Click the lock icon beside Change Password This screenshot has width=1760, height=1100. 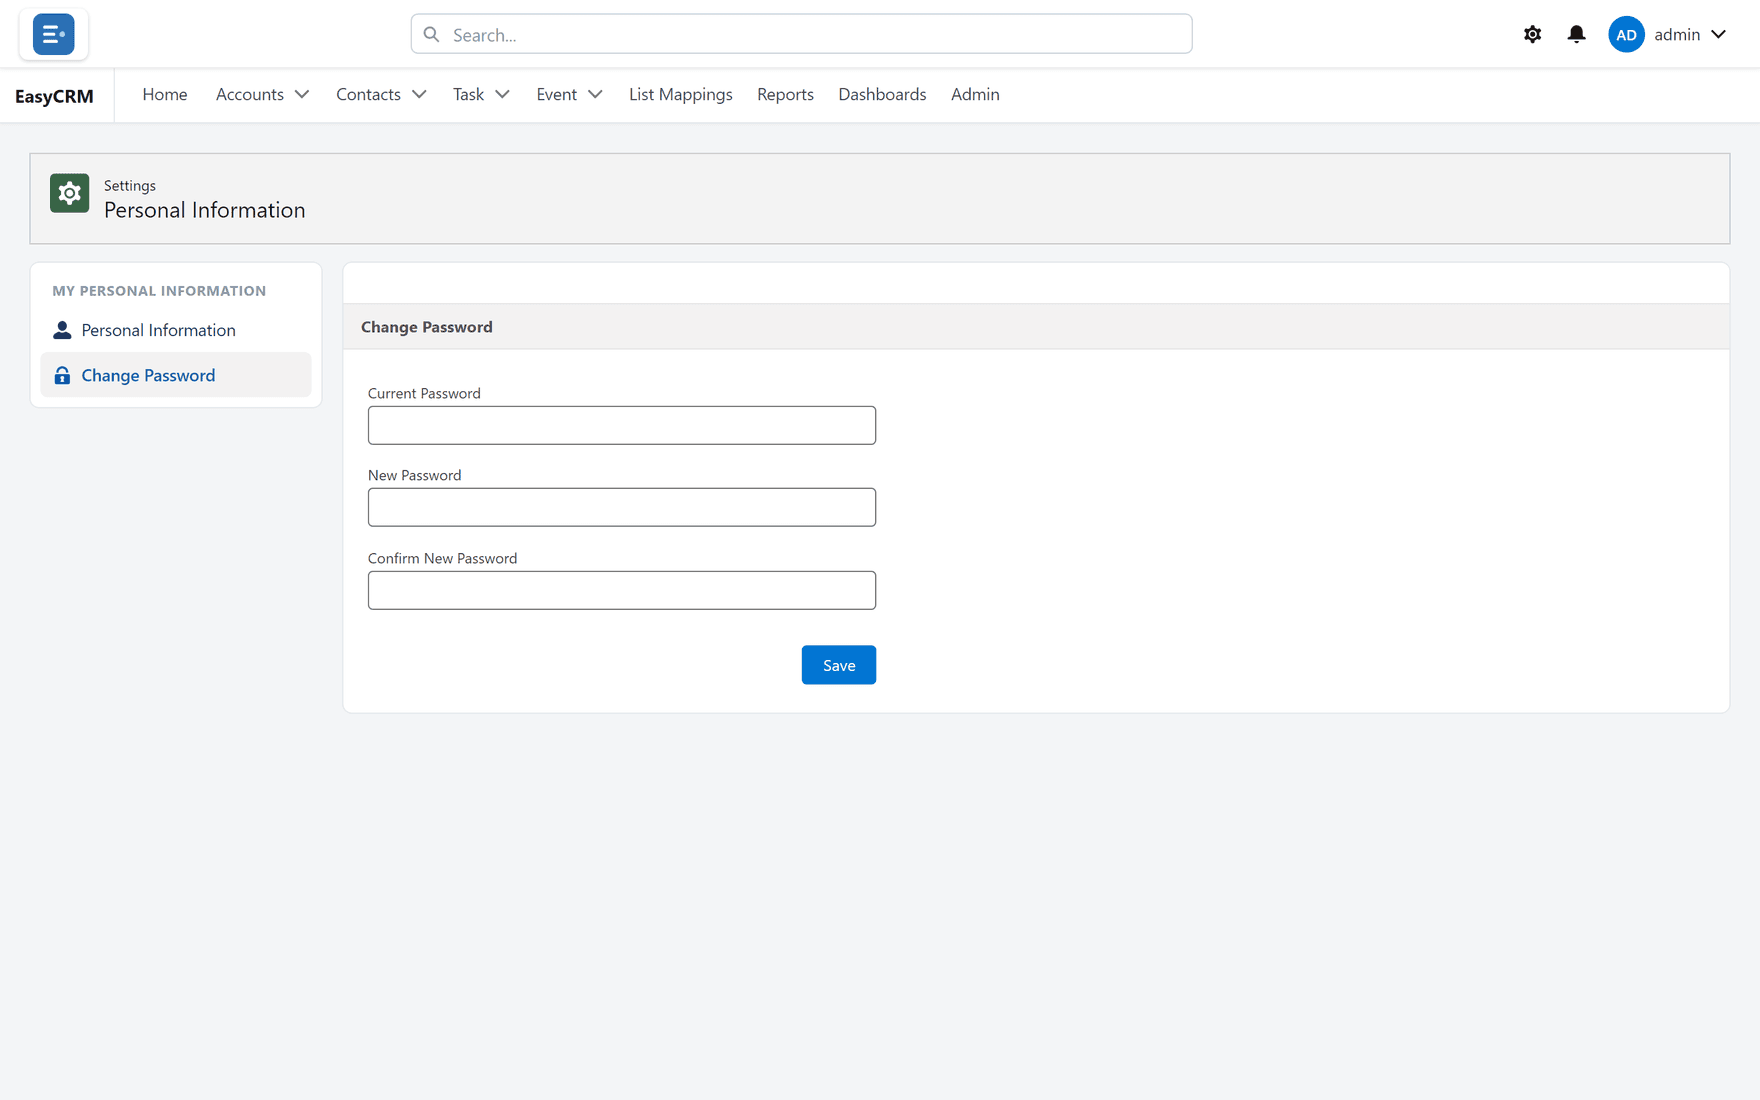coord(62,375)
